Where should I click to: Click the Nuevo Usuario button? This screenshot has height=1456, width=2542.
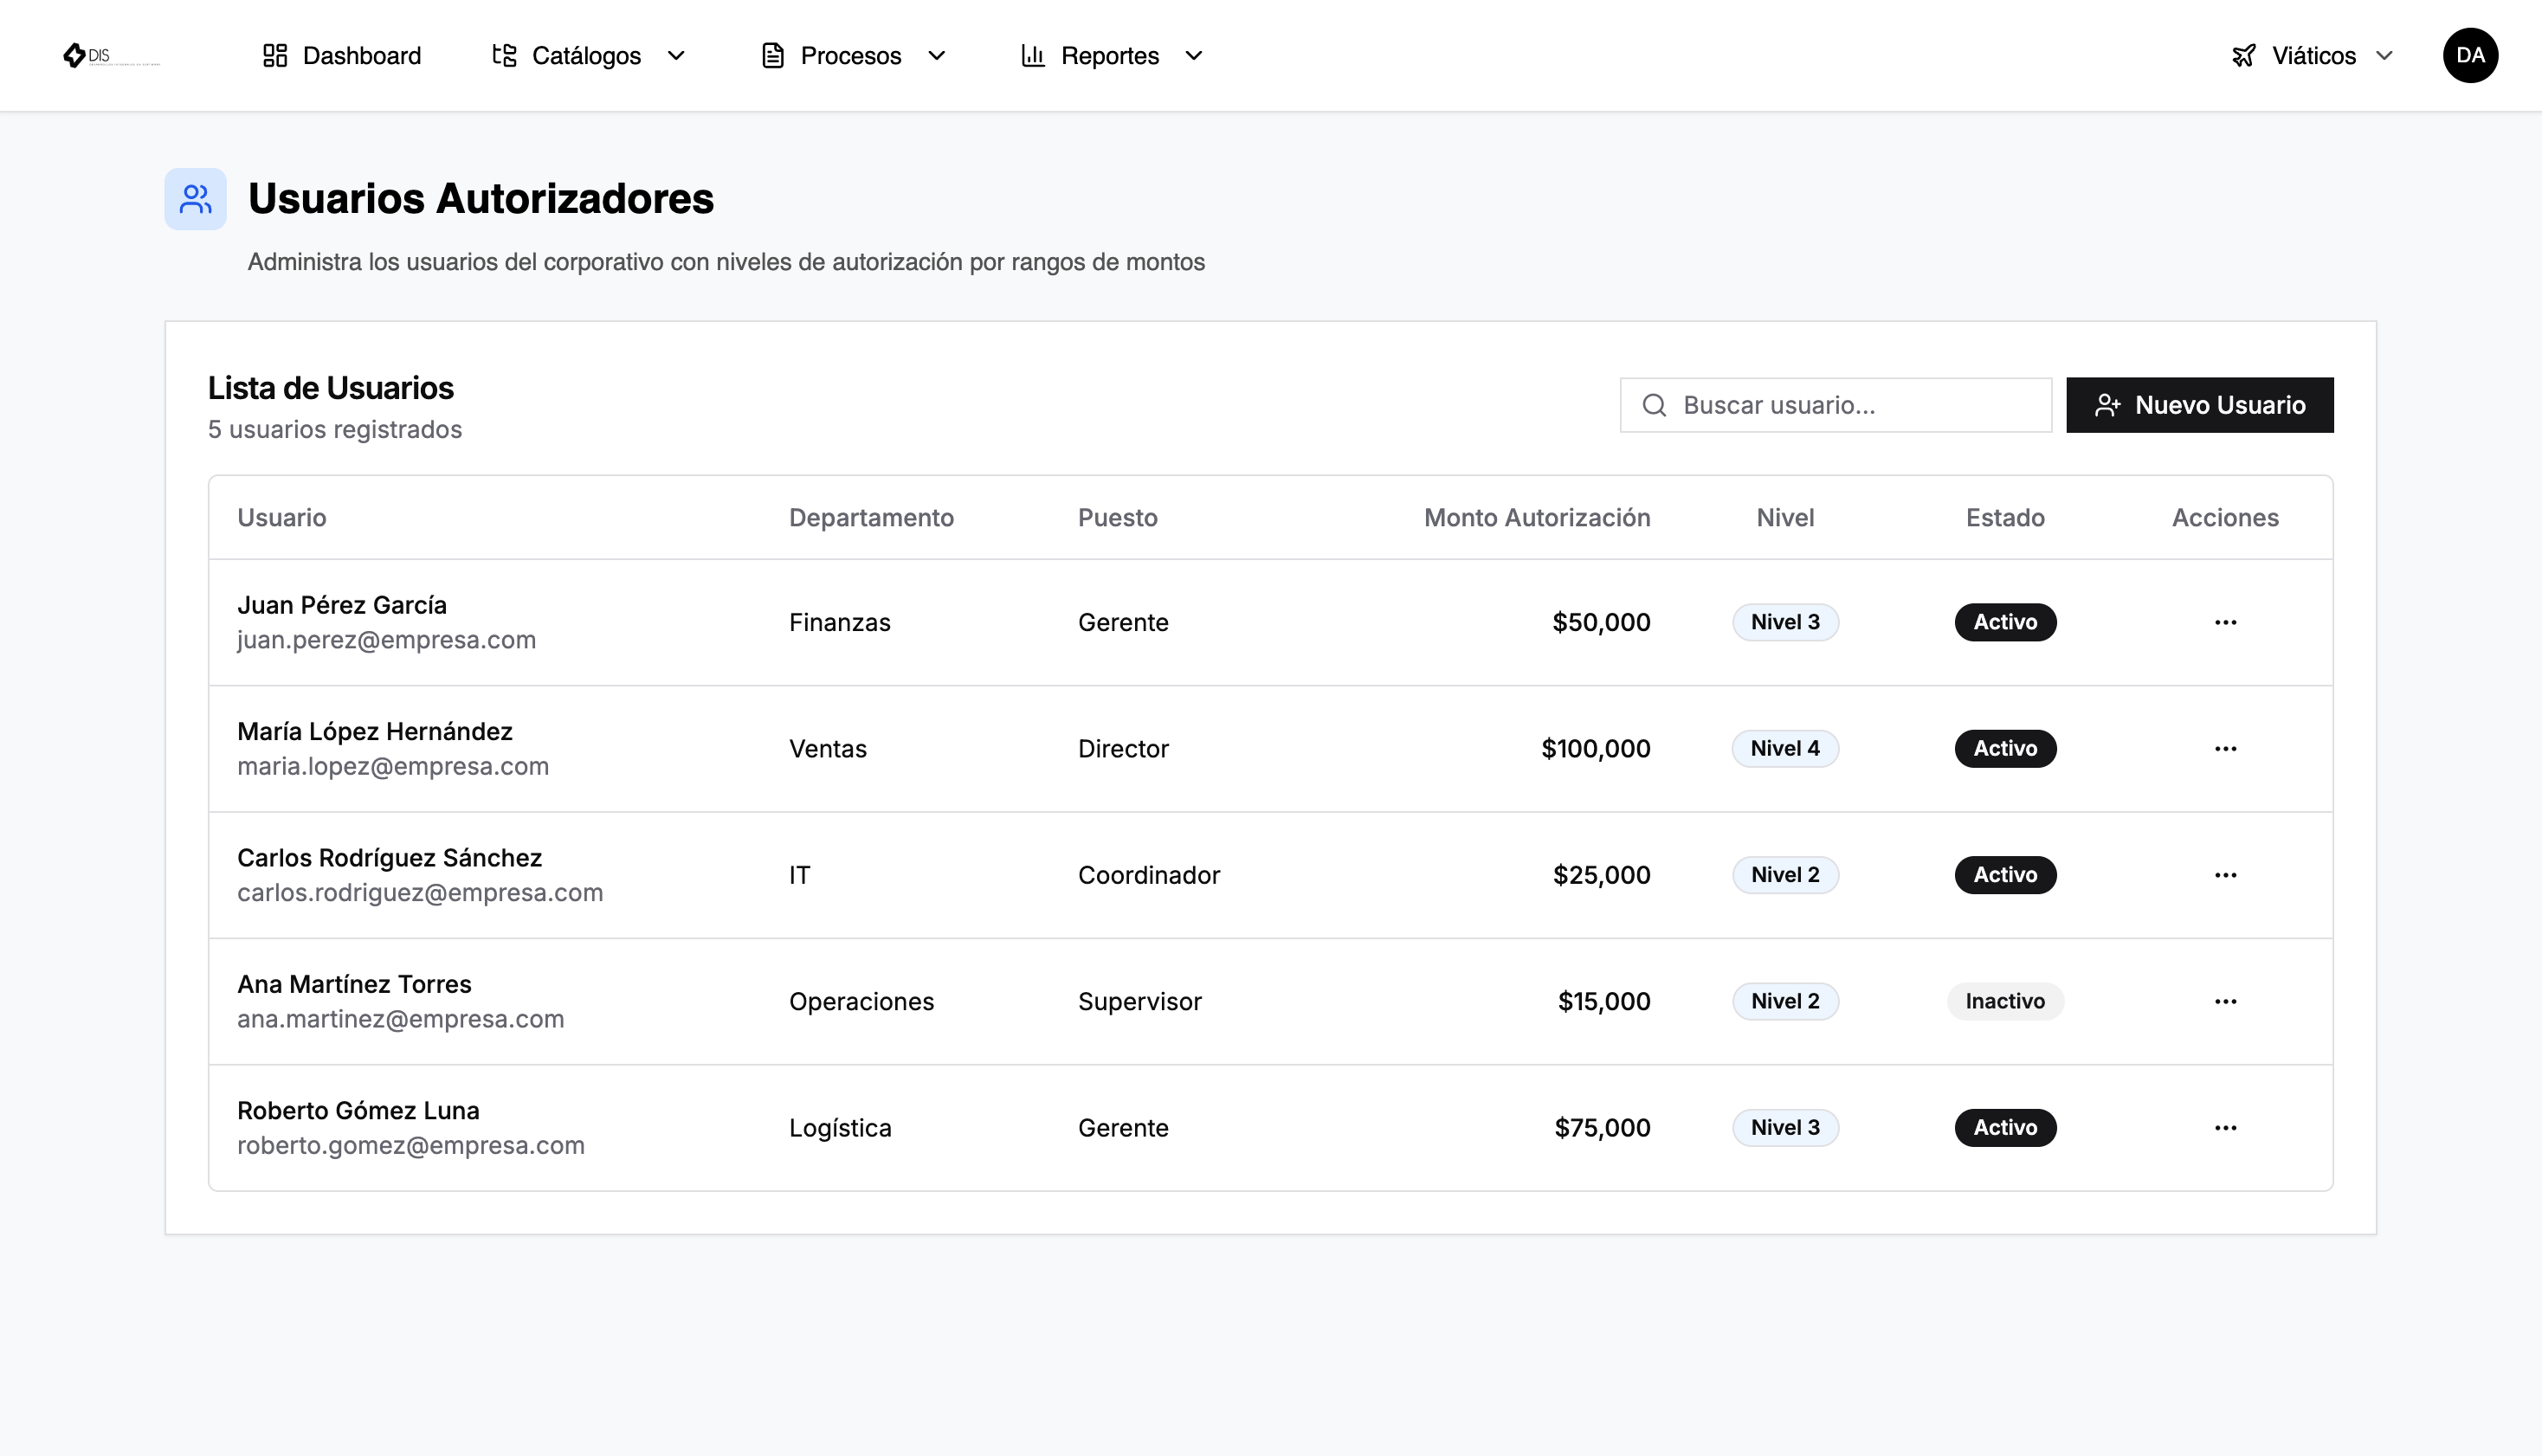(x=2199, y=405)
